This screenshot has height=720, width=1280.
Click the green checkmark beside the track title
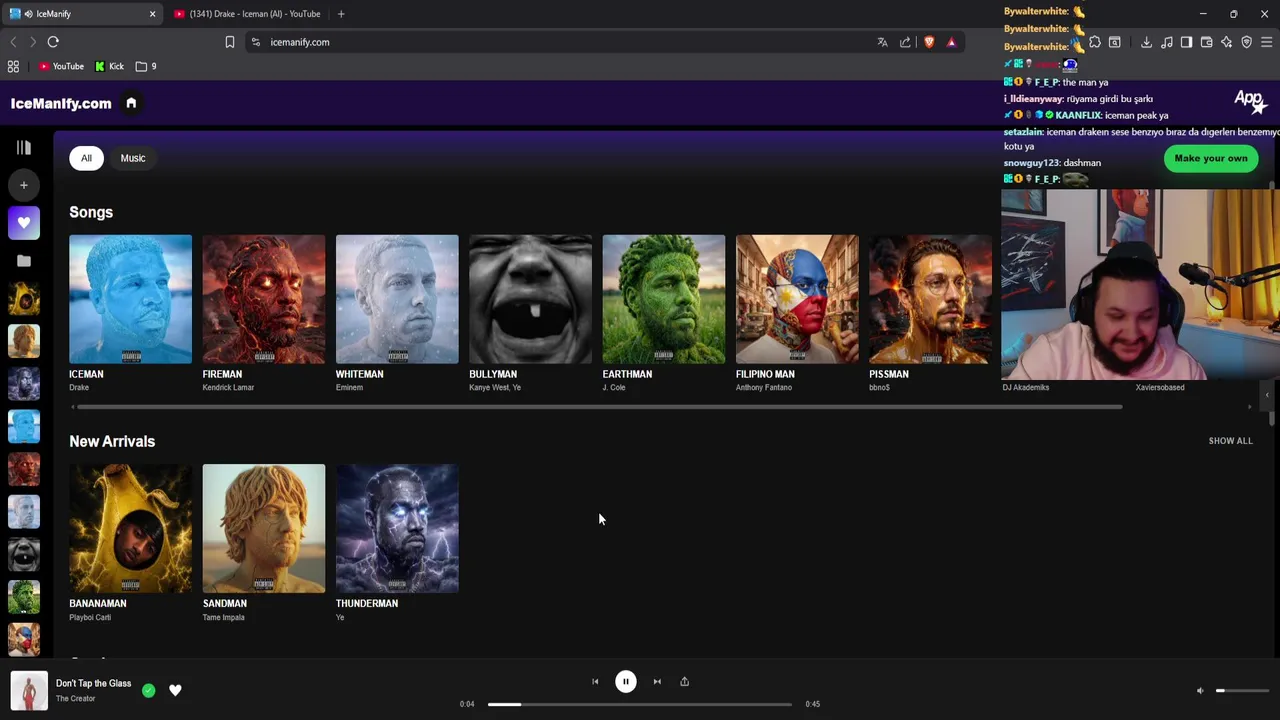tap(149, 690)
